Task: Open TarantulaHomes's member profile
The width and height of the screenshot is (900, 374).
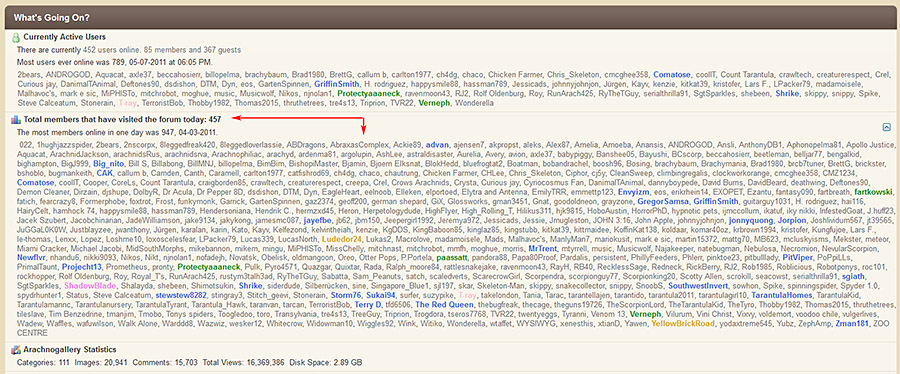Action: pos(782,295)
